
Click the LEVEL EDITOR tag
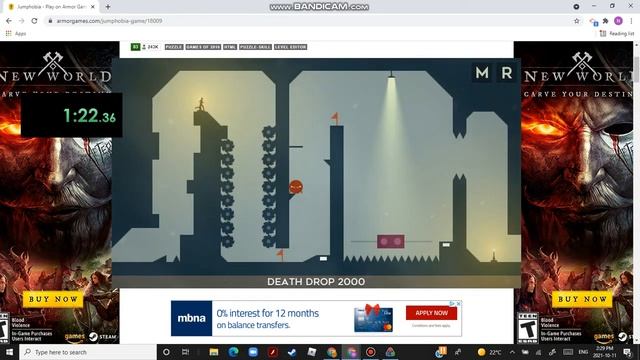click(290, 47)
